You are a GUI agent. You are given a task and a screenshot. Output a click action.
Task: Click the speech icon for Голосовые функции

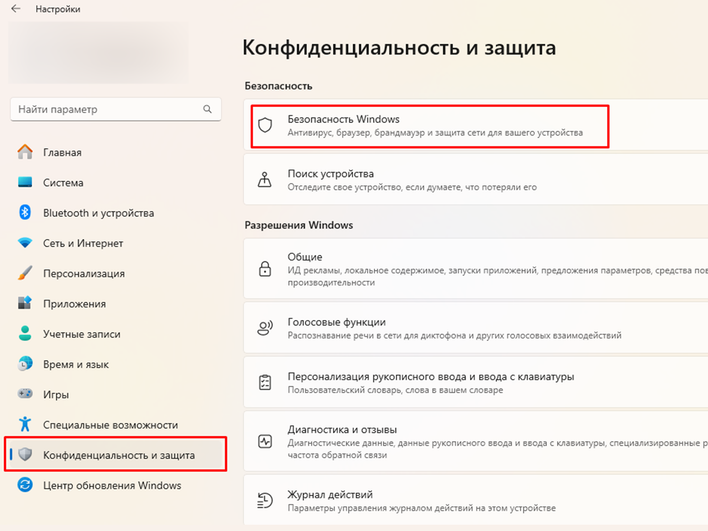(265, 328)
